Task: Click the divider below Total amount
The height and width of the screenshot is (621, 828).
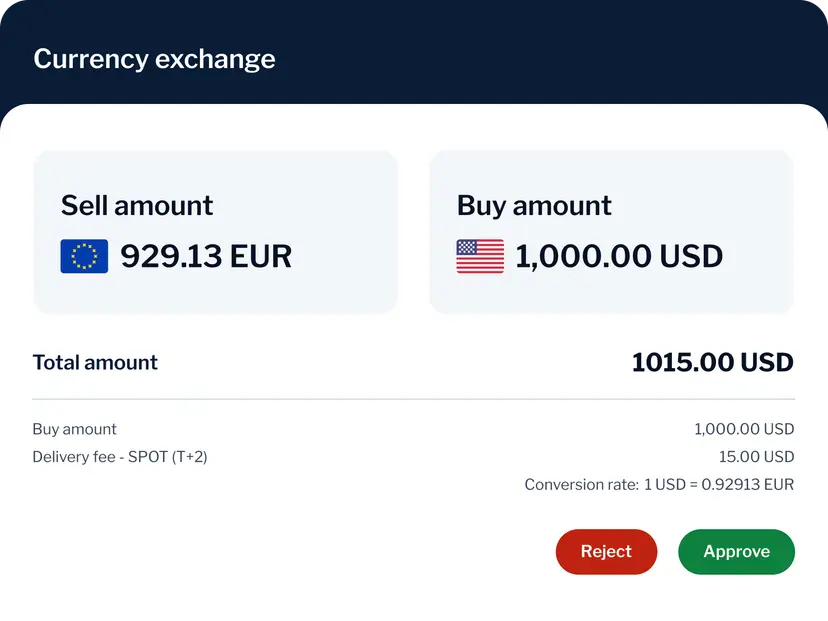Action: click(413, 399)
